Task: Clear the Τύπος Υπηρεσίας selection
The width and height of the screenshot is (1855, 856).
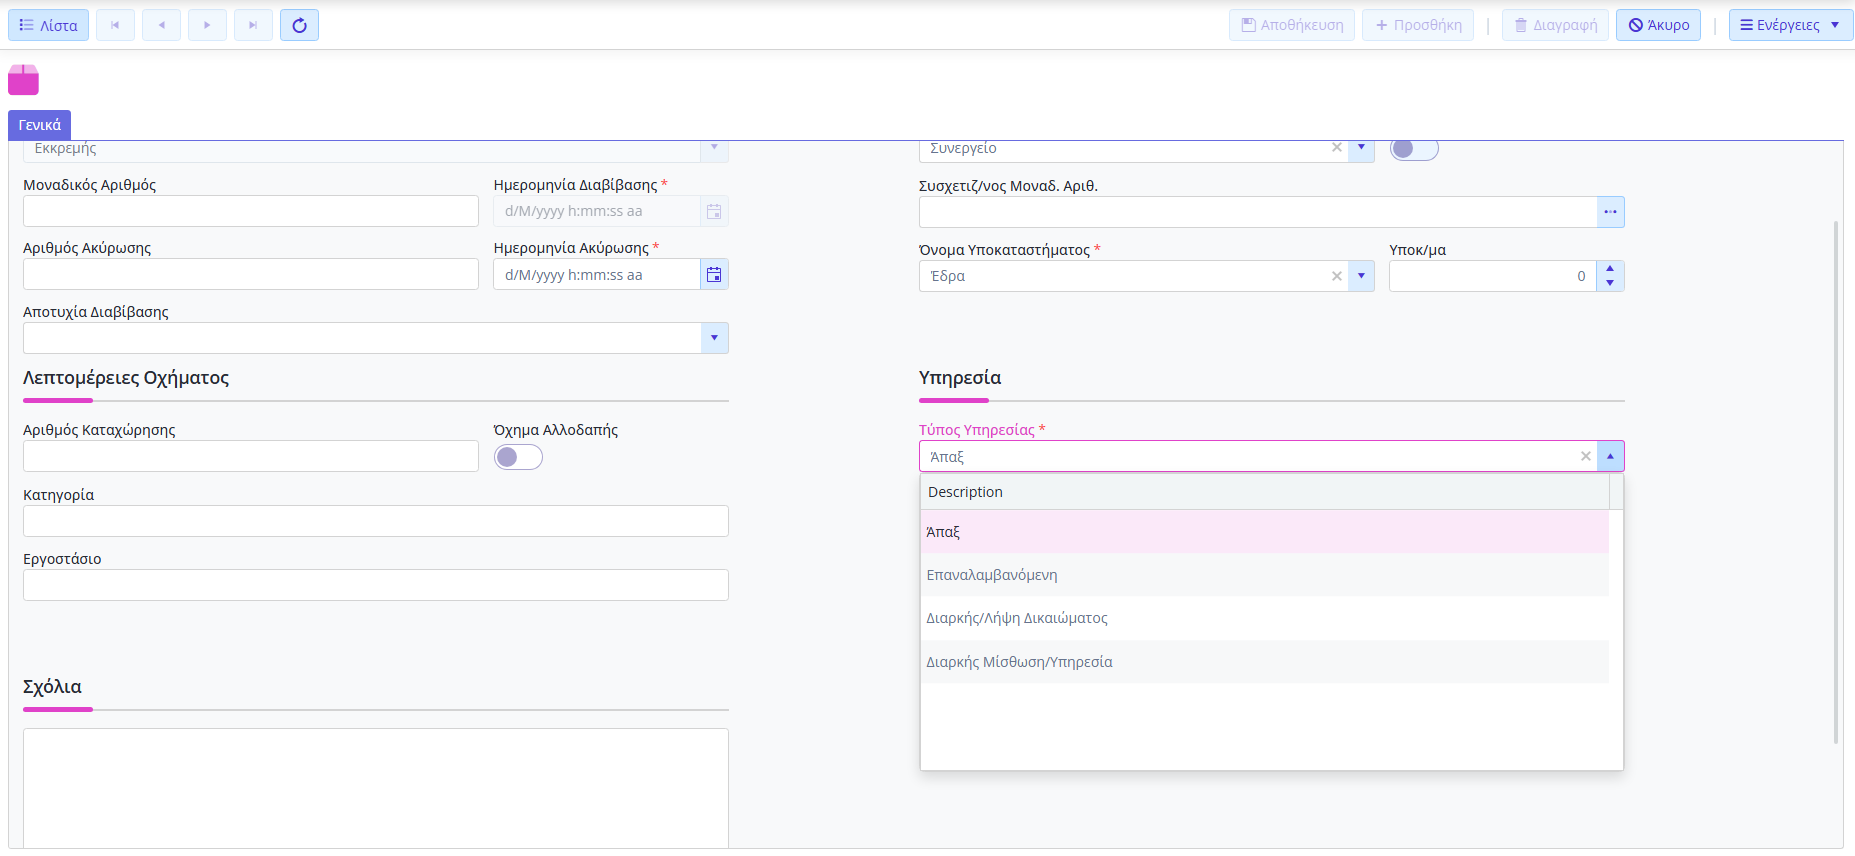Action: [1585, 456]
